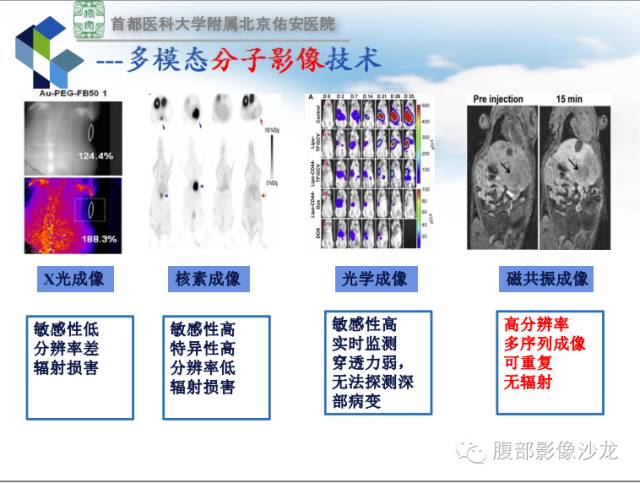Image resolution: width=640 pixels, height=483 pixels.
Task: Open the optical bioluminescence grid figure
Action: point(369,171)
